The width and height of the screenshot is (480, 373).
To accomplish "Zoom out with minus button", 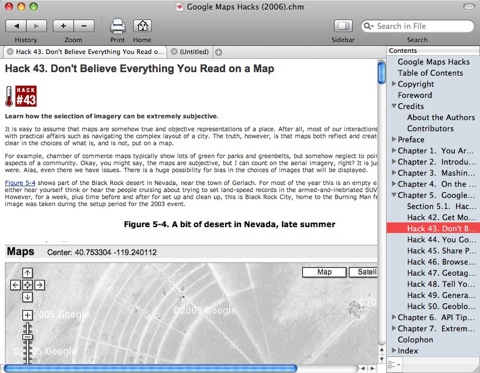I will click(84, 26).
